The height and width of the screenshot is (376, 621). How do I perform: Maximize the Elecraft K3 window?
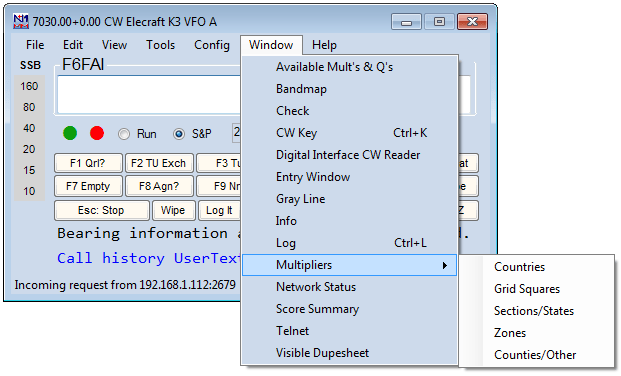pyautogui.click(x=439, y=22)
